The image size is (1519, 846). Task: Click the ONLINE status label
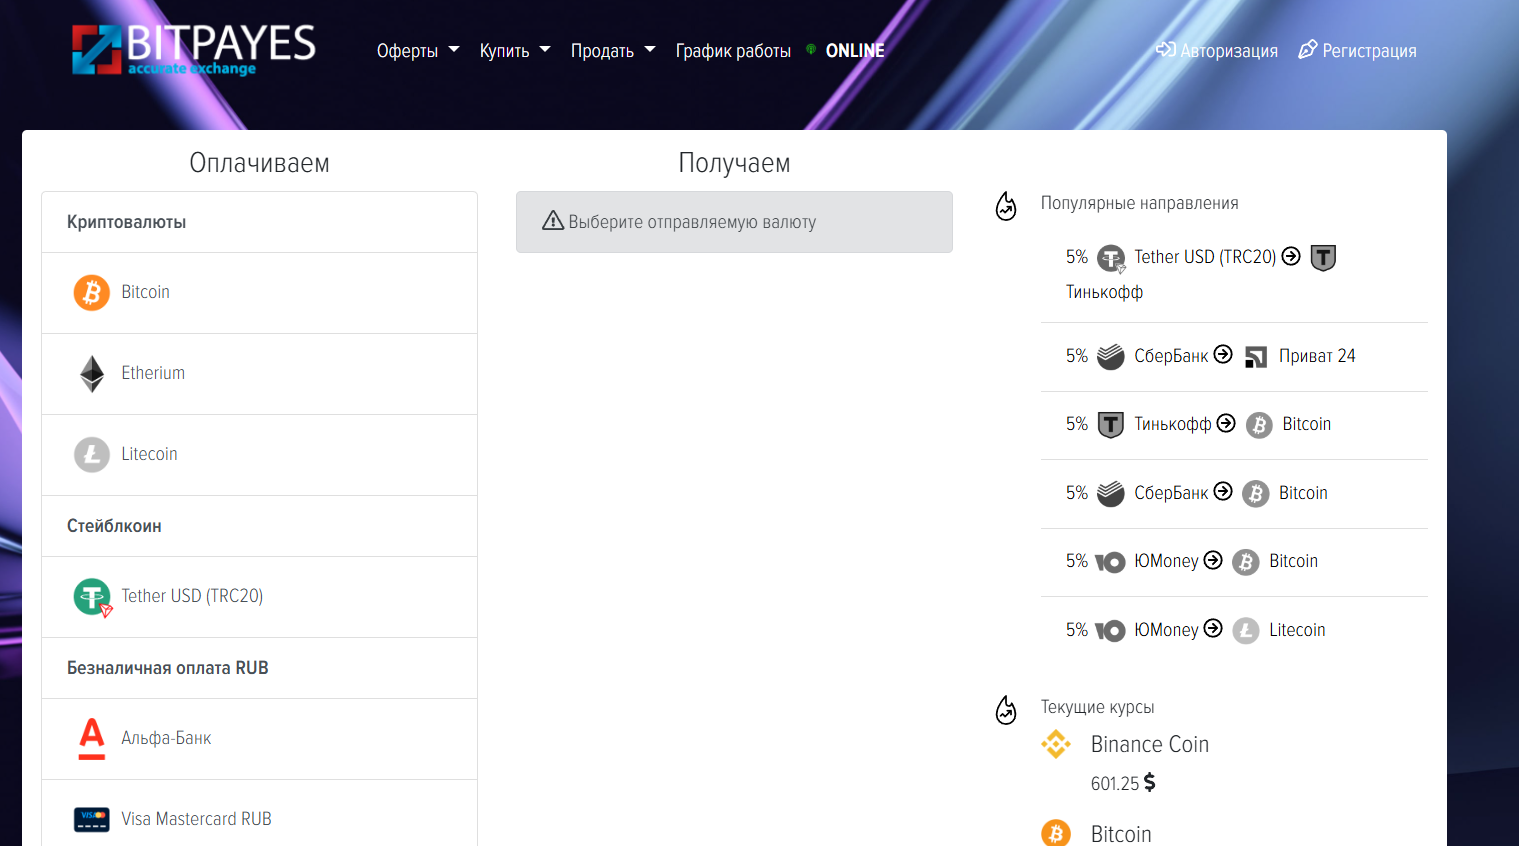click(855, 51)
